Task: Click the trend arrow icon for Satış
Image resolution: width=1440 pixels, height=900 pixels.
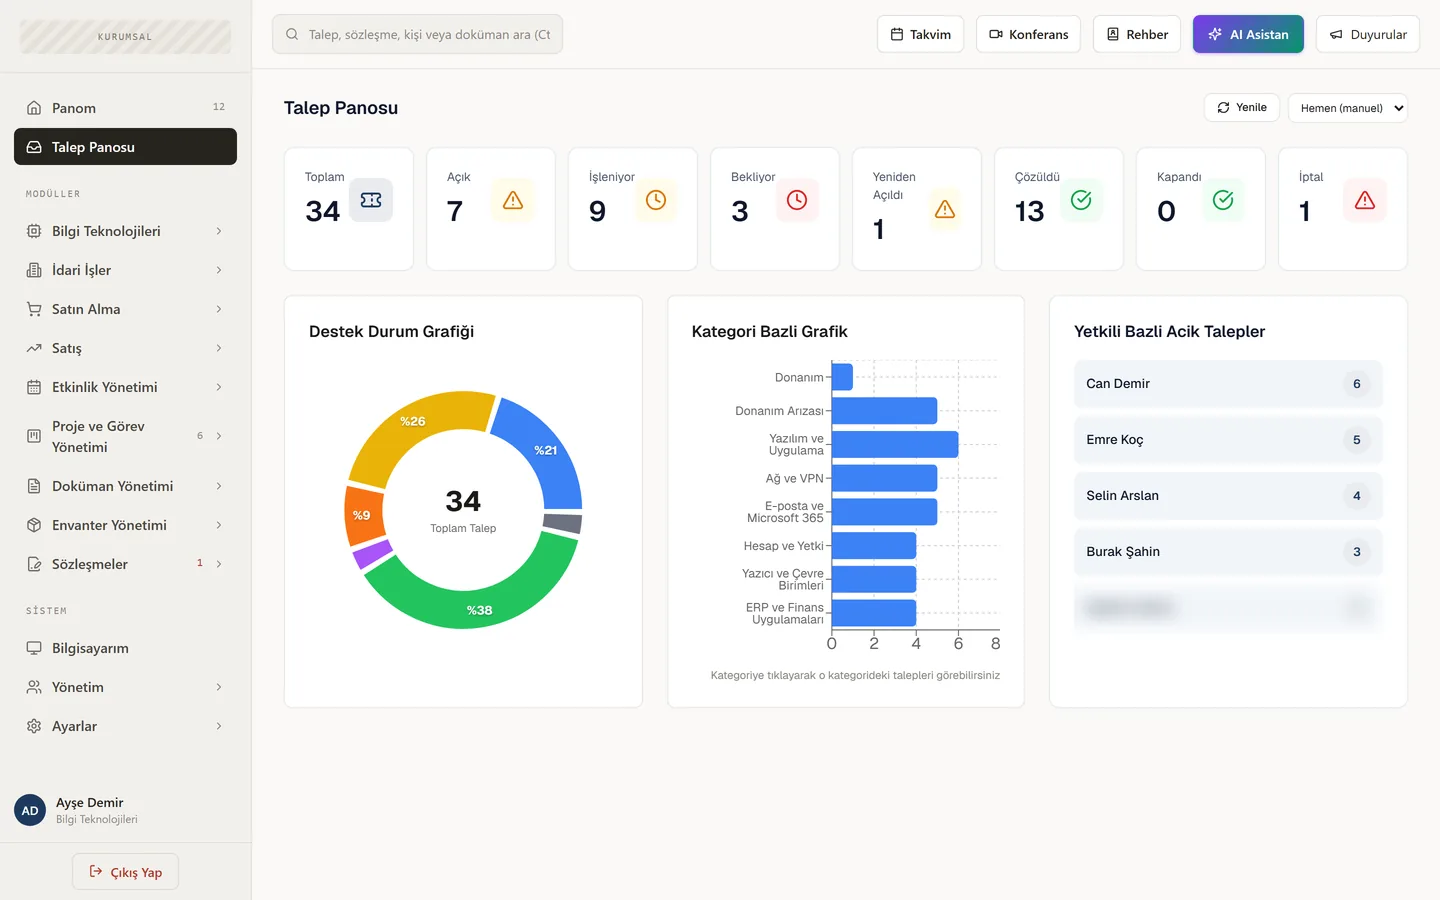Action: coord(34,348)
